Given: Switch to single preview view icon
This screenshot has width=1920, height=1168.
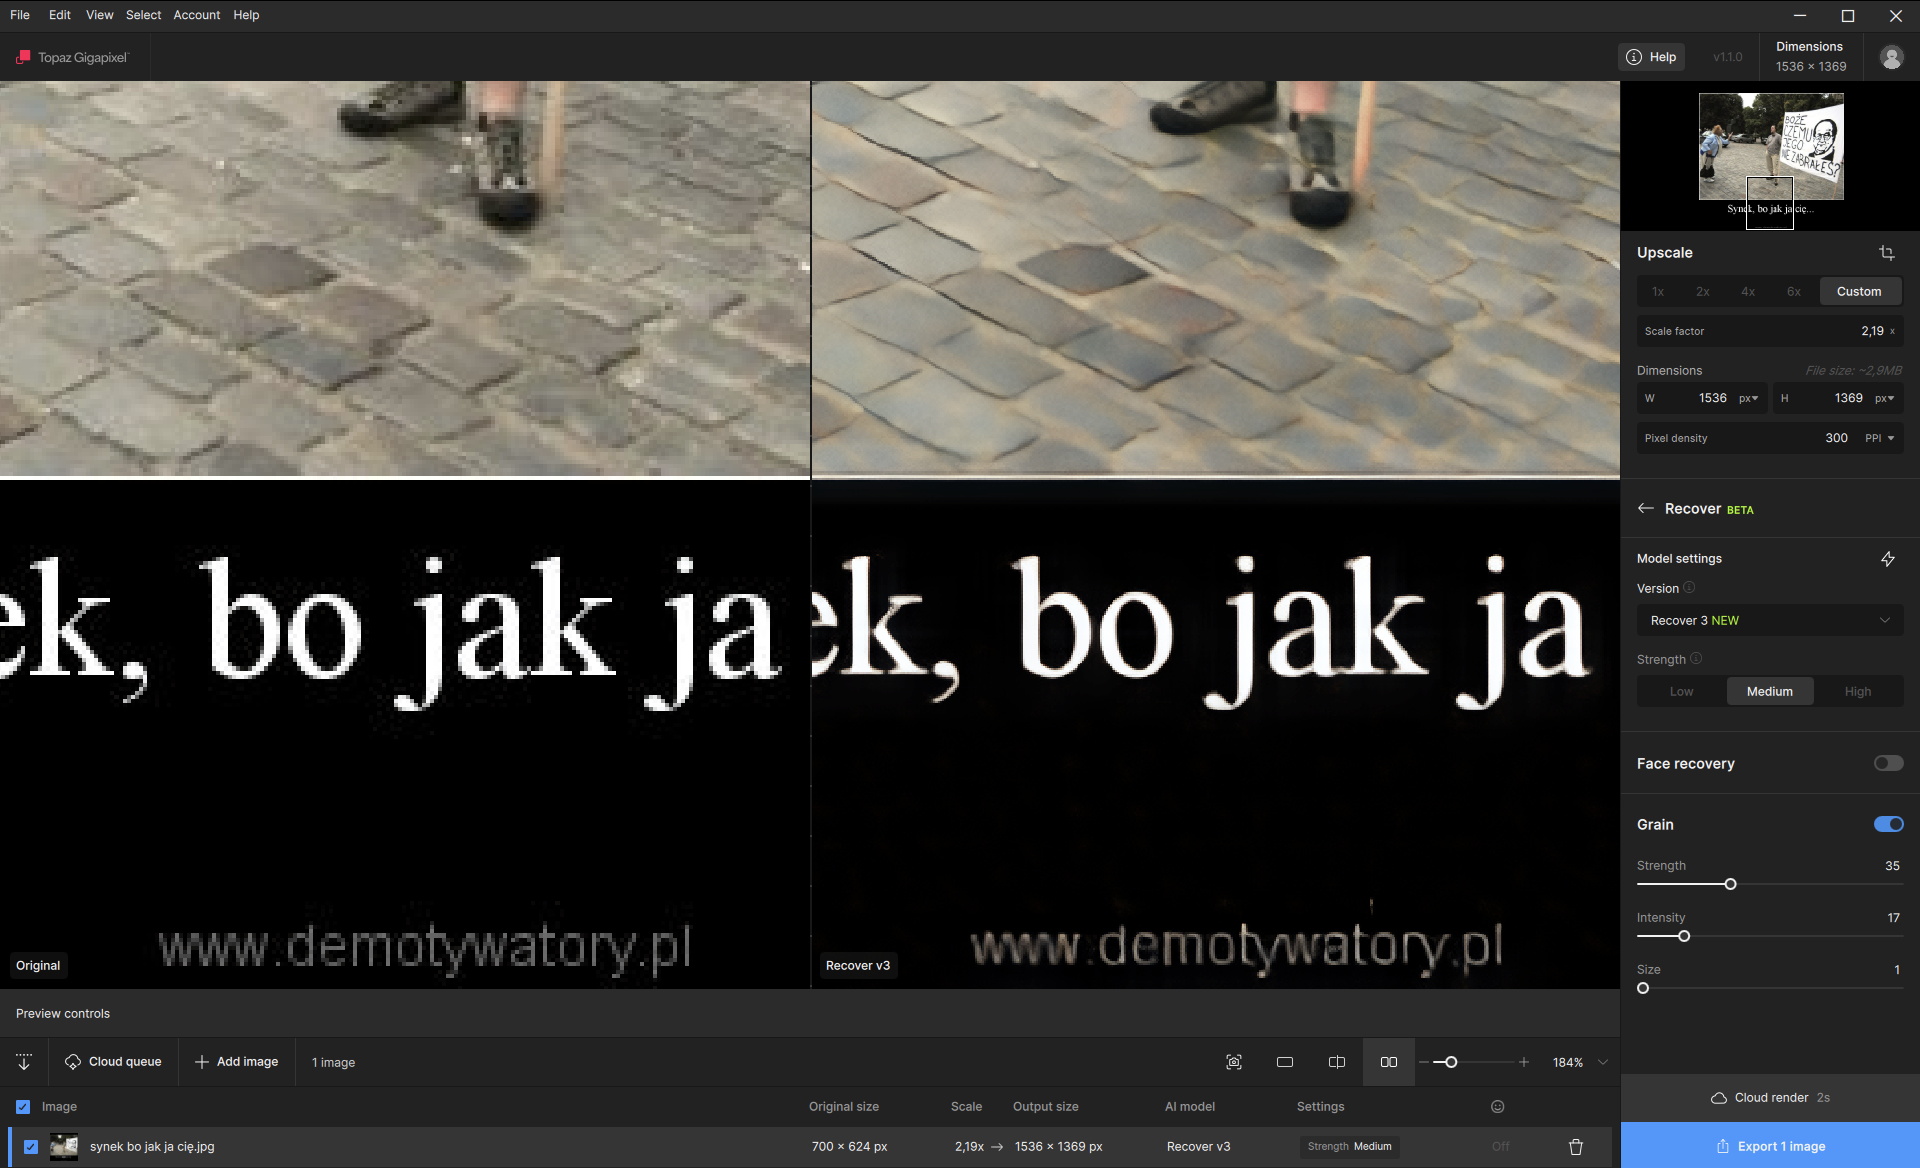Looking at the screenshot, I should point(1285,1062).
